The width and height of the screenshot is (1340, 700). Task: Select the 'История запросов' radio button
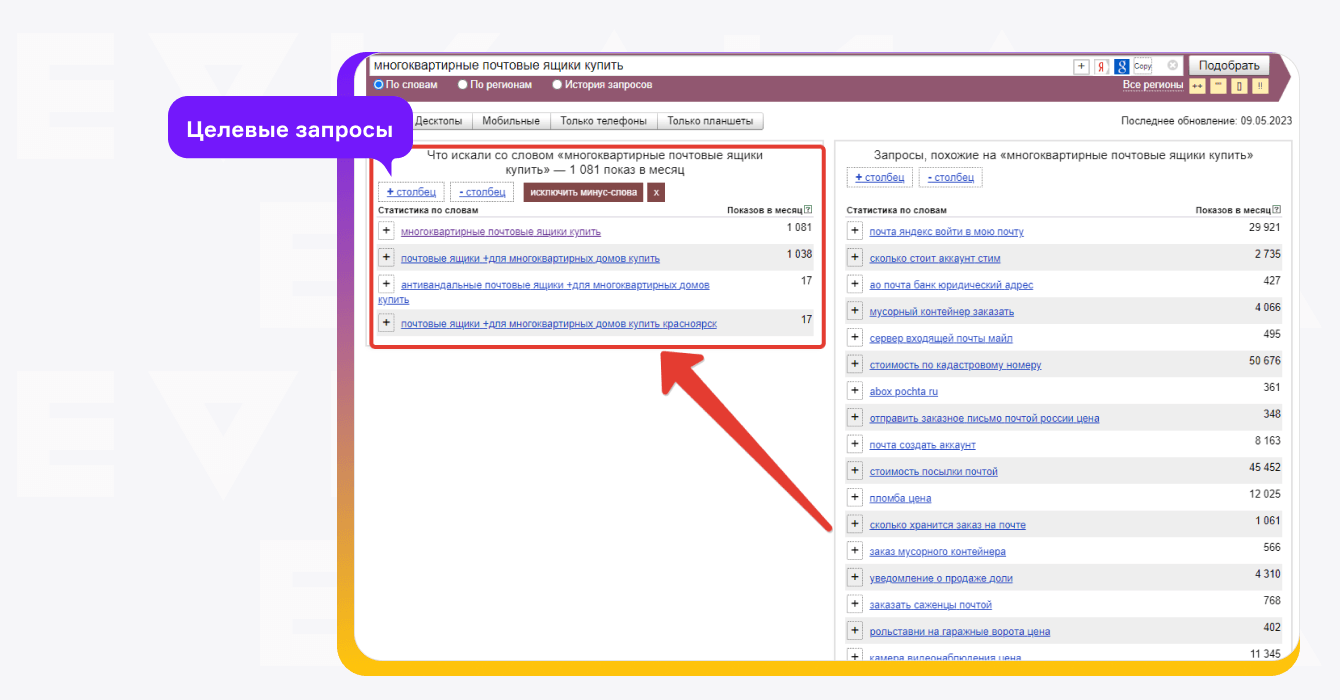pyautogui.click(x=557, y=85)
